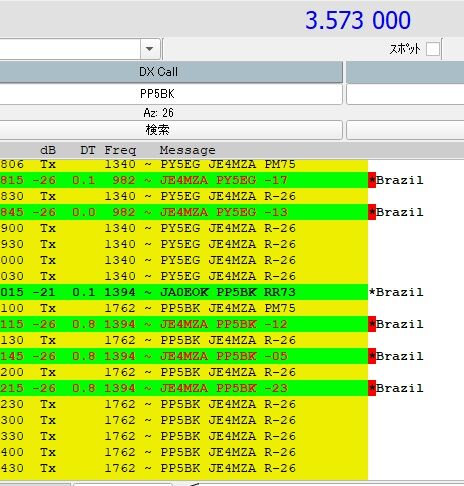464x486 pixels.
Task: Click the Brazil label on row 115
Action: coord(400,324)
